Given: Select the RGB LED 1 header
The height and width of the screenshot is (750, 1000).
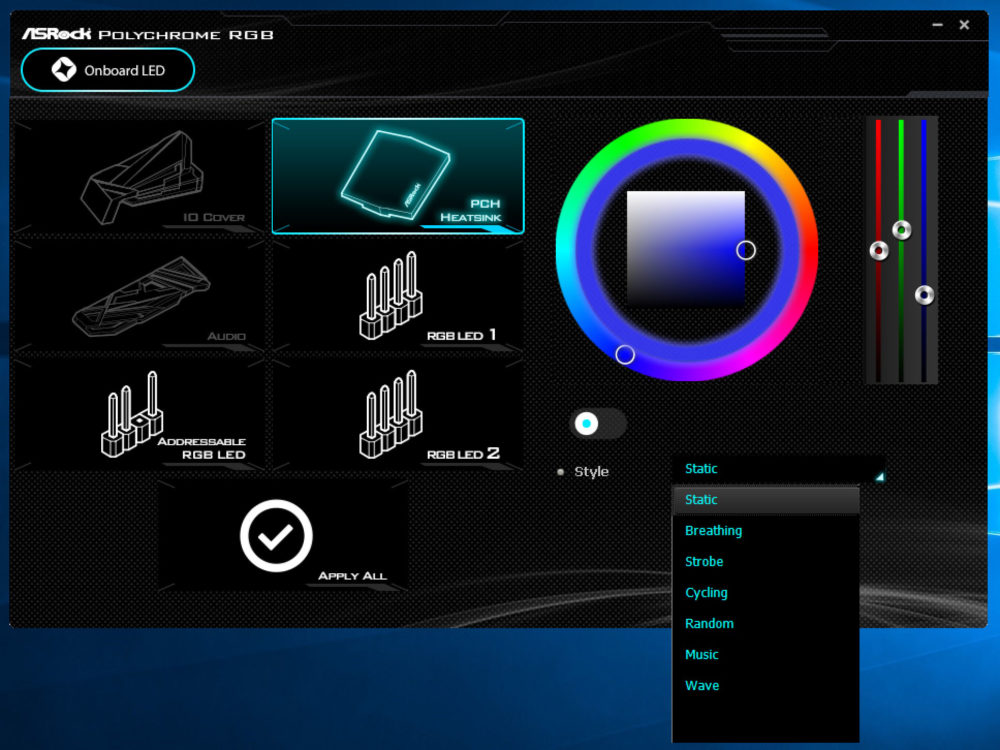Looking at the screenshot, I should [x=398, y=295].
